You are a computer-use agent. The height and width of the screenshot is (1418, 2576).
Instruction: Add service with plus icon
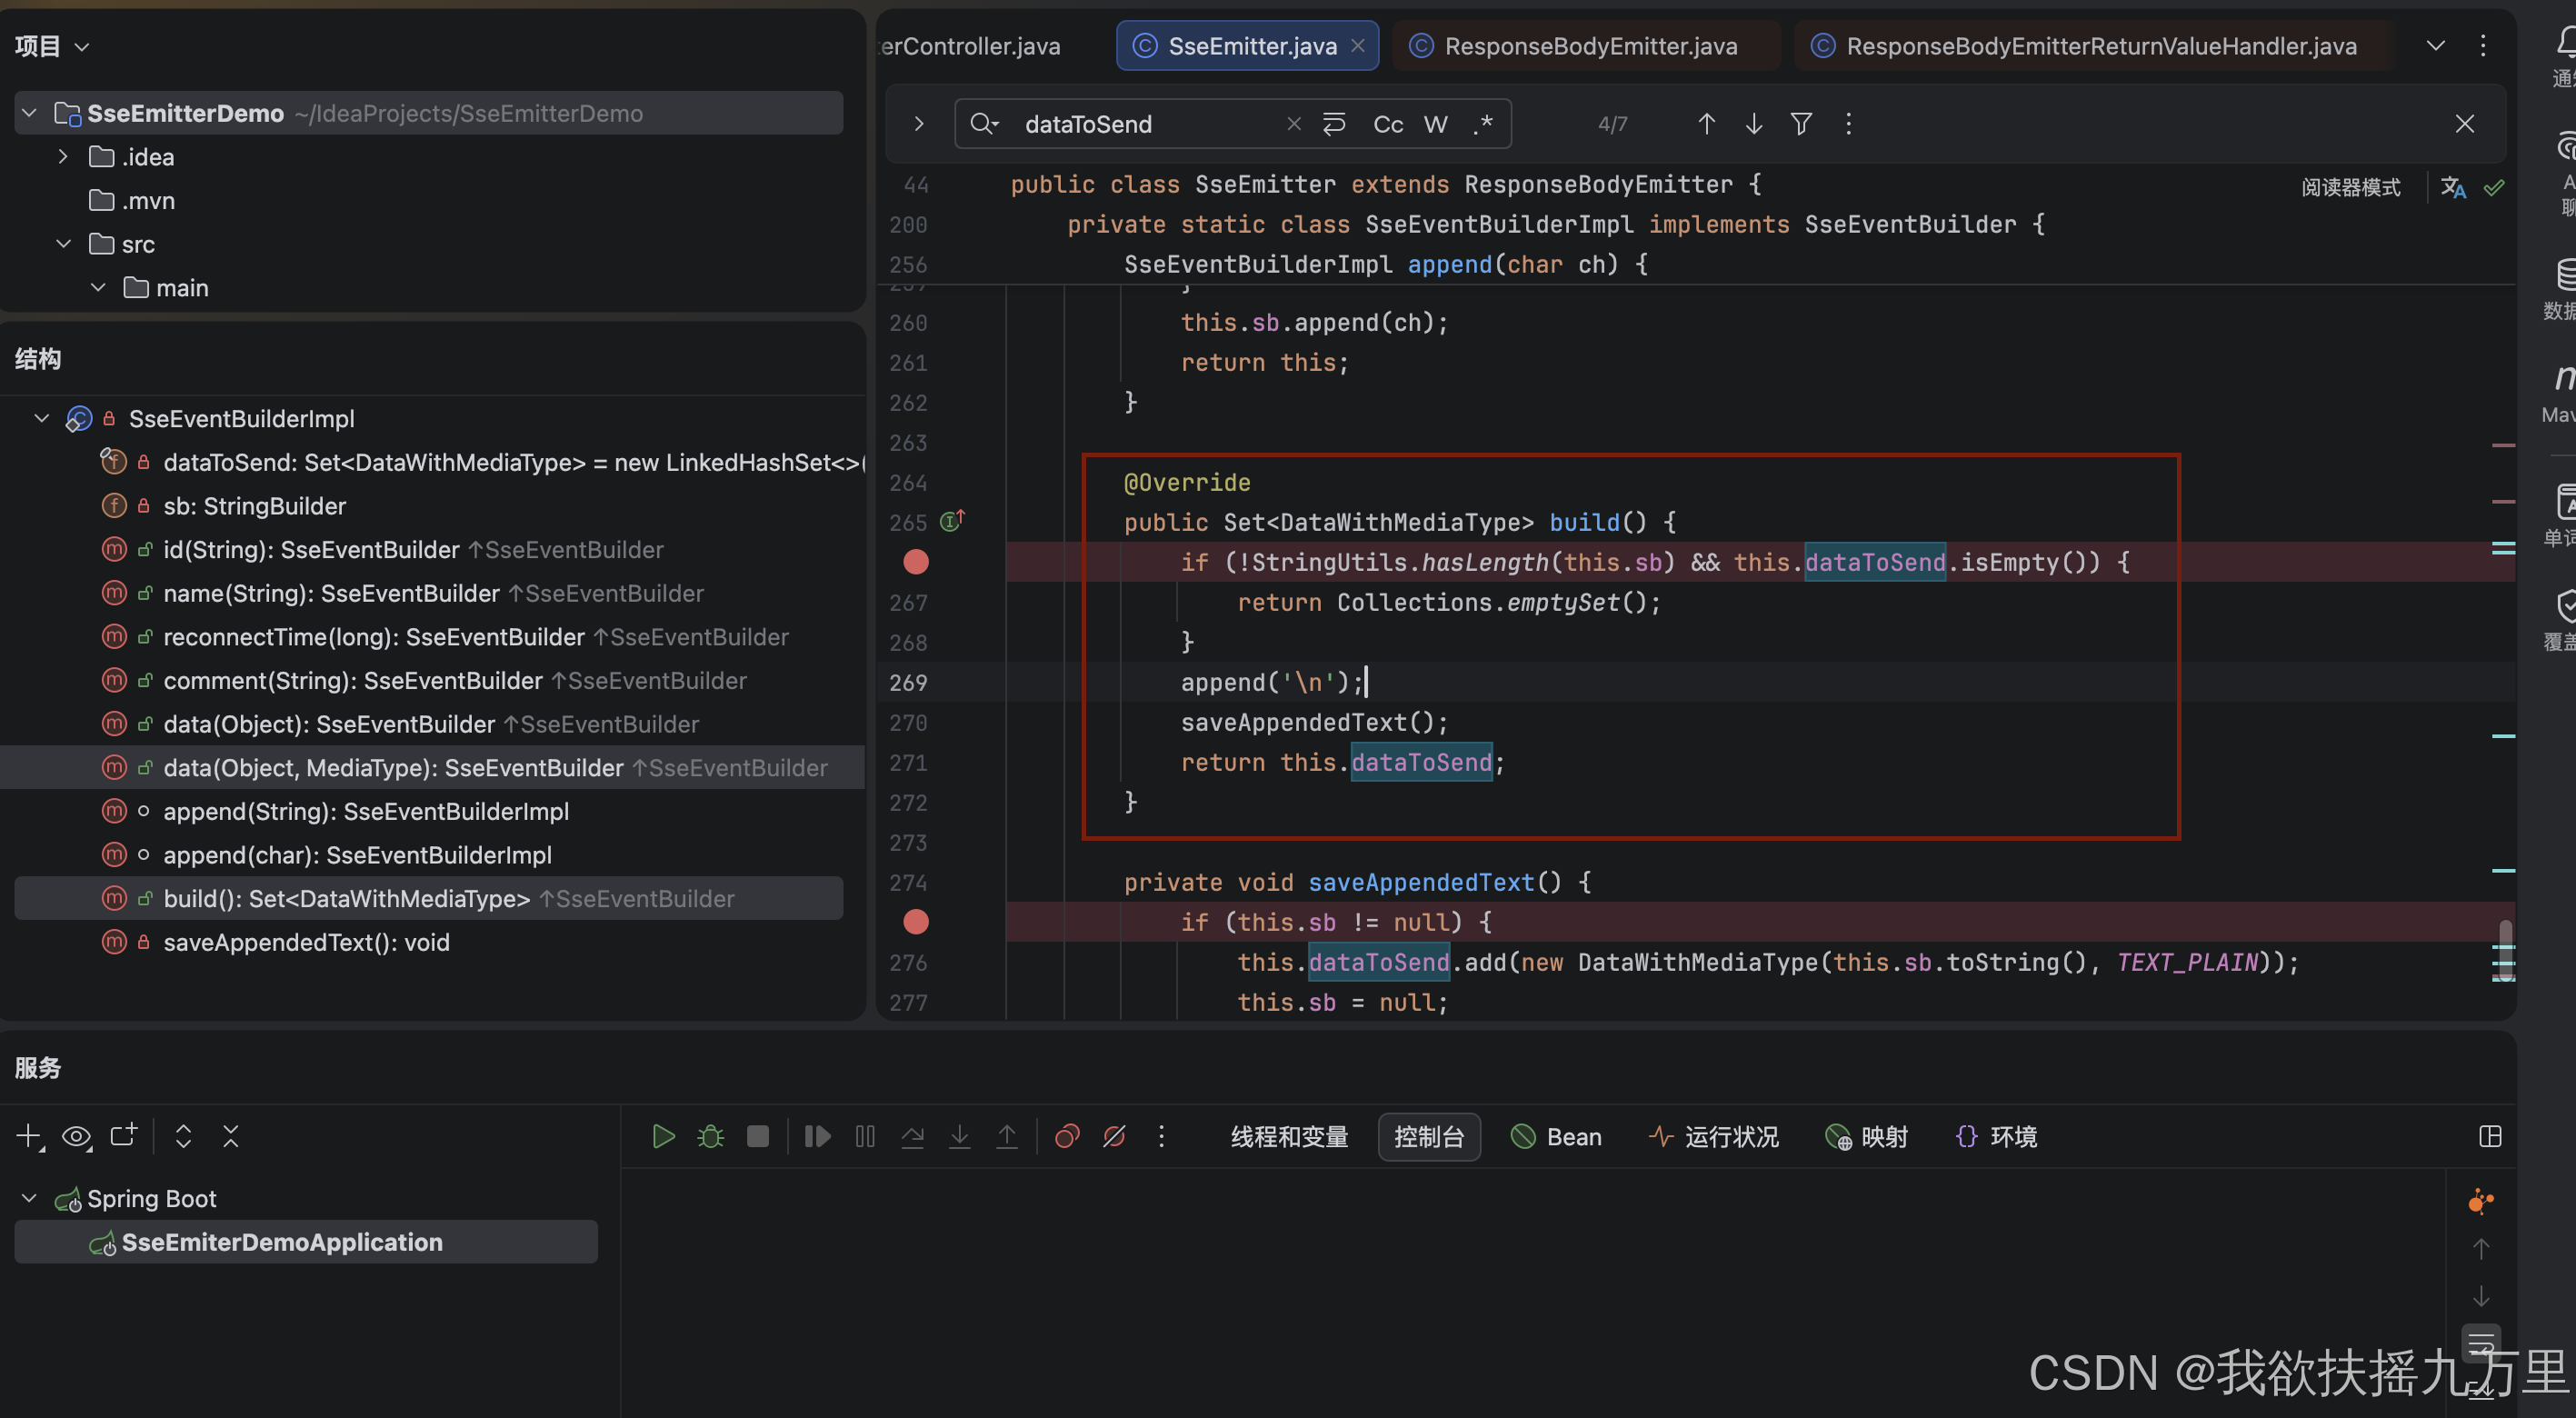coord(30,1136)
